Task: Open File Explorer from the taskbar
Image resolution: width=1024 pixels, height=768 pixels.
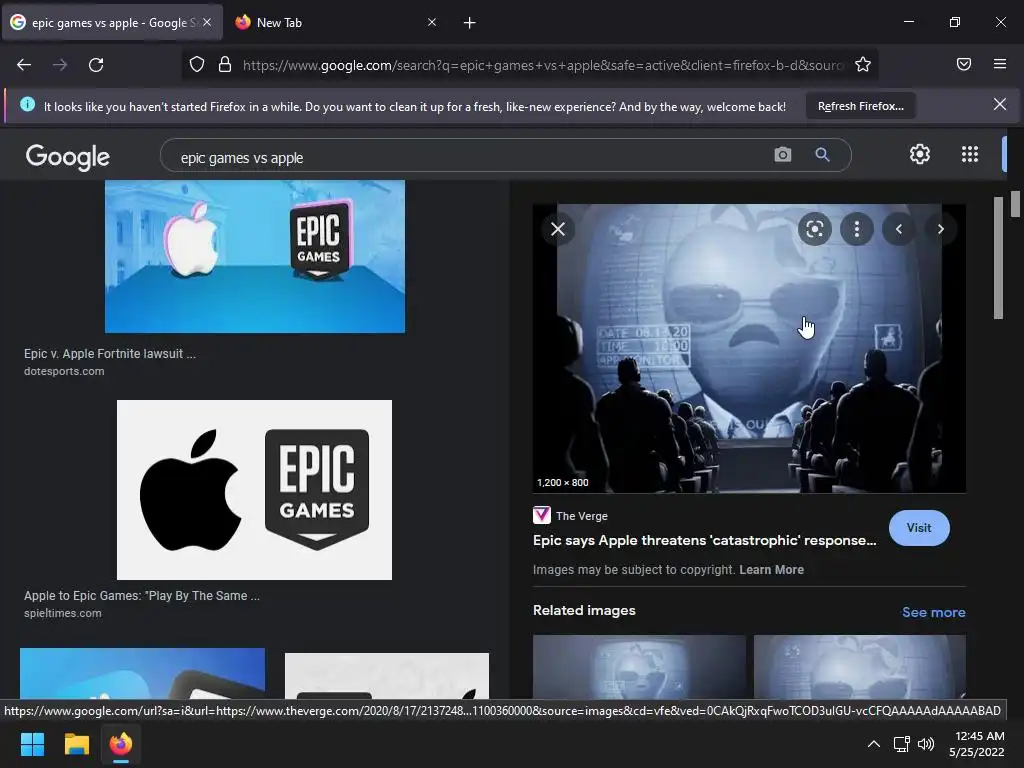Action: (x=76, y=744)
